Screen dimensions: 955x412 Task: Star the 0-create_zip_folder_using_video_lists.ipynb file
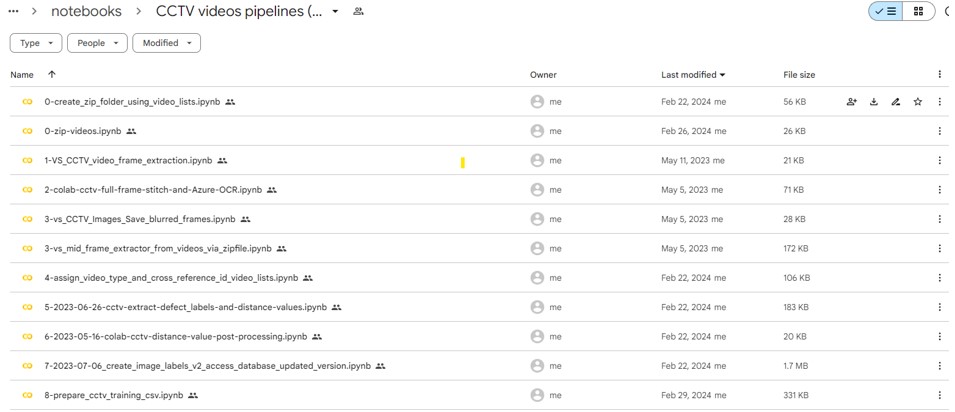point(917,102)
